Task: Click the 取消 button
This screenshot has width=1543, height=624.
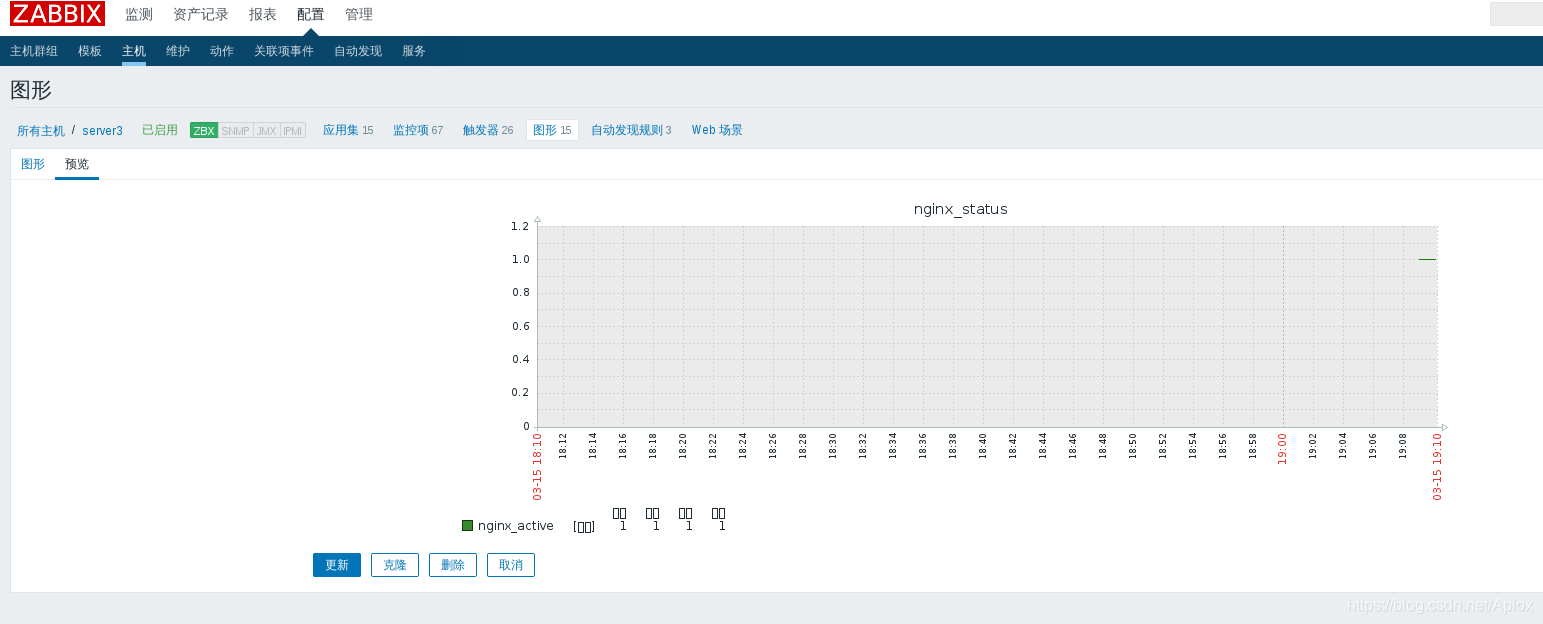Action: pos(511,565)
